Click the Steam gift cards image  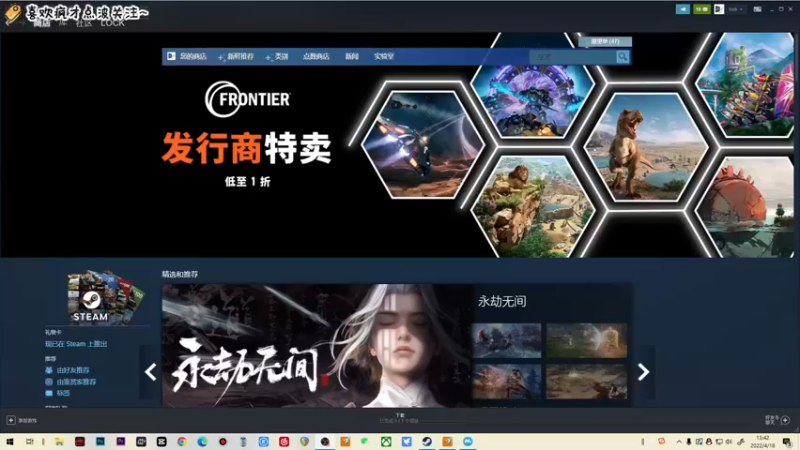click(106, 297)
